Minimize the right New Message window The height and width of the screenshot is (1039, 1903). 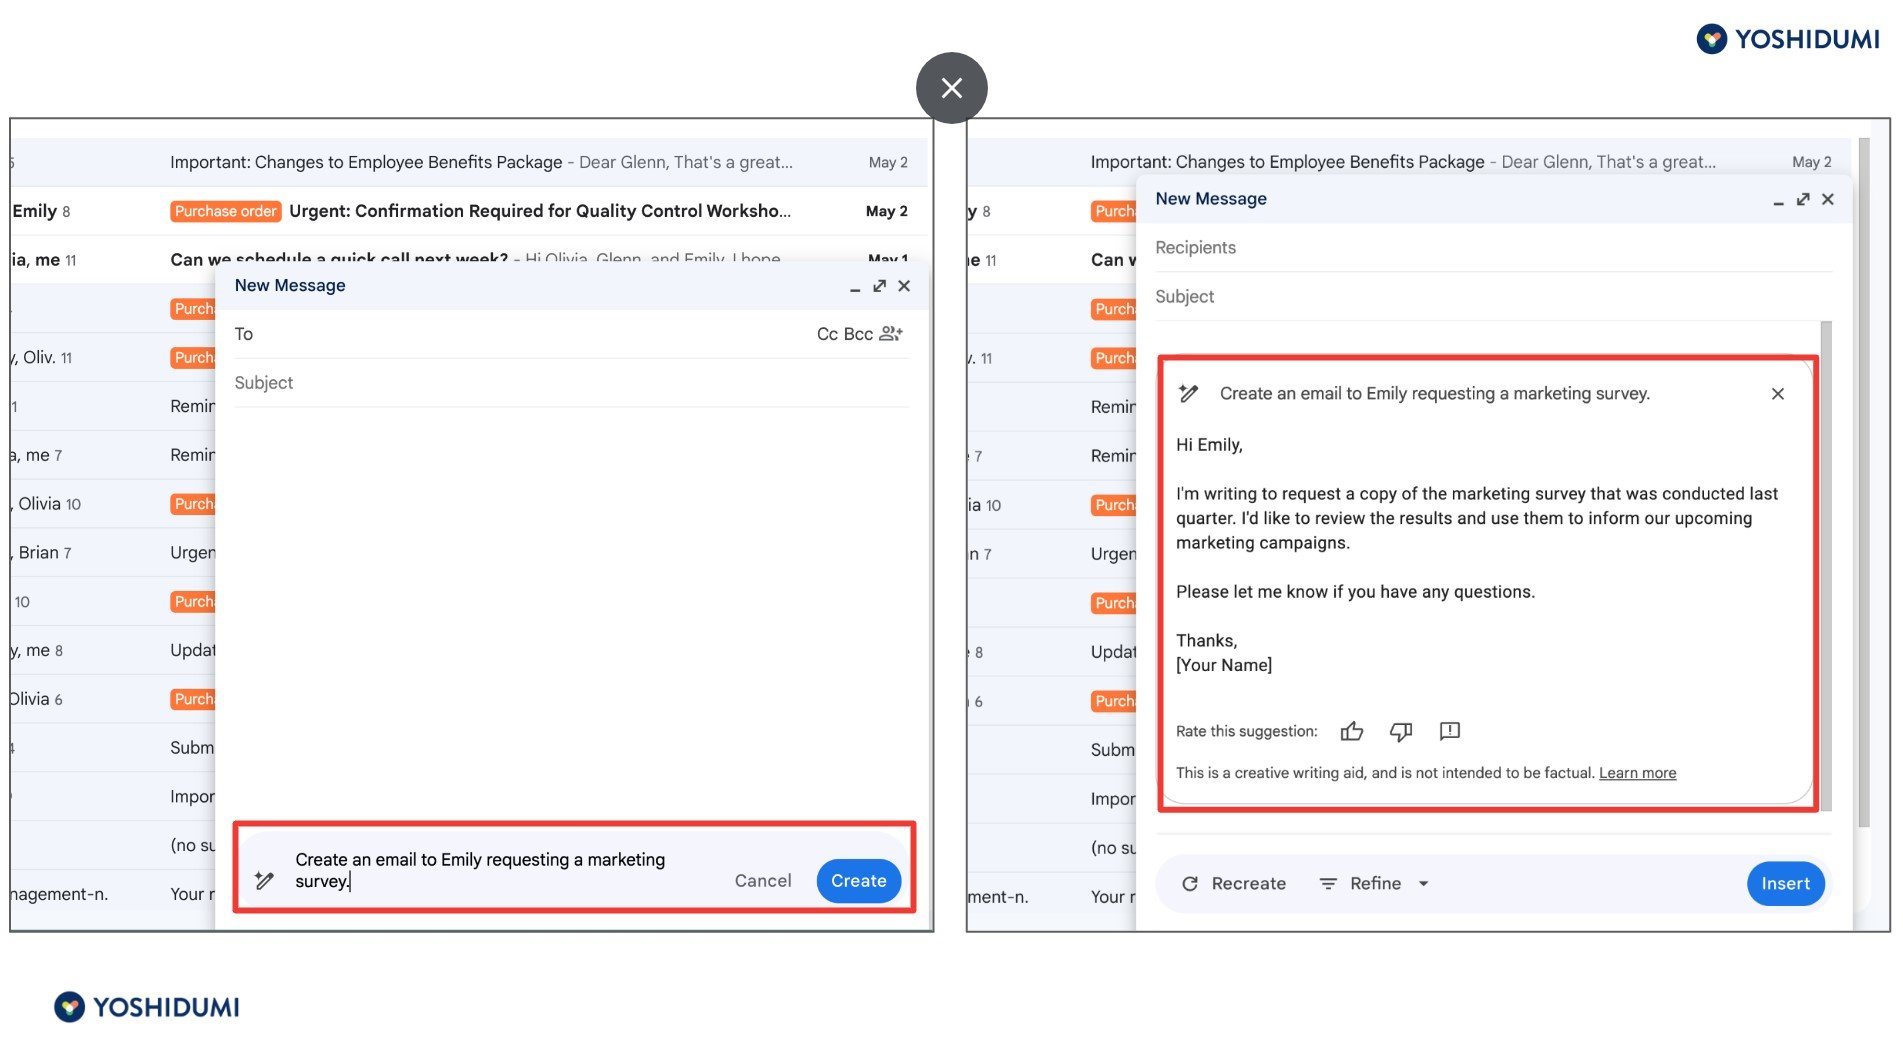point(1778,201)
